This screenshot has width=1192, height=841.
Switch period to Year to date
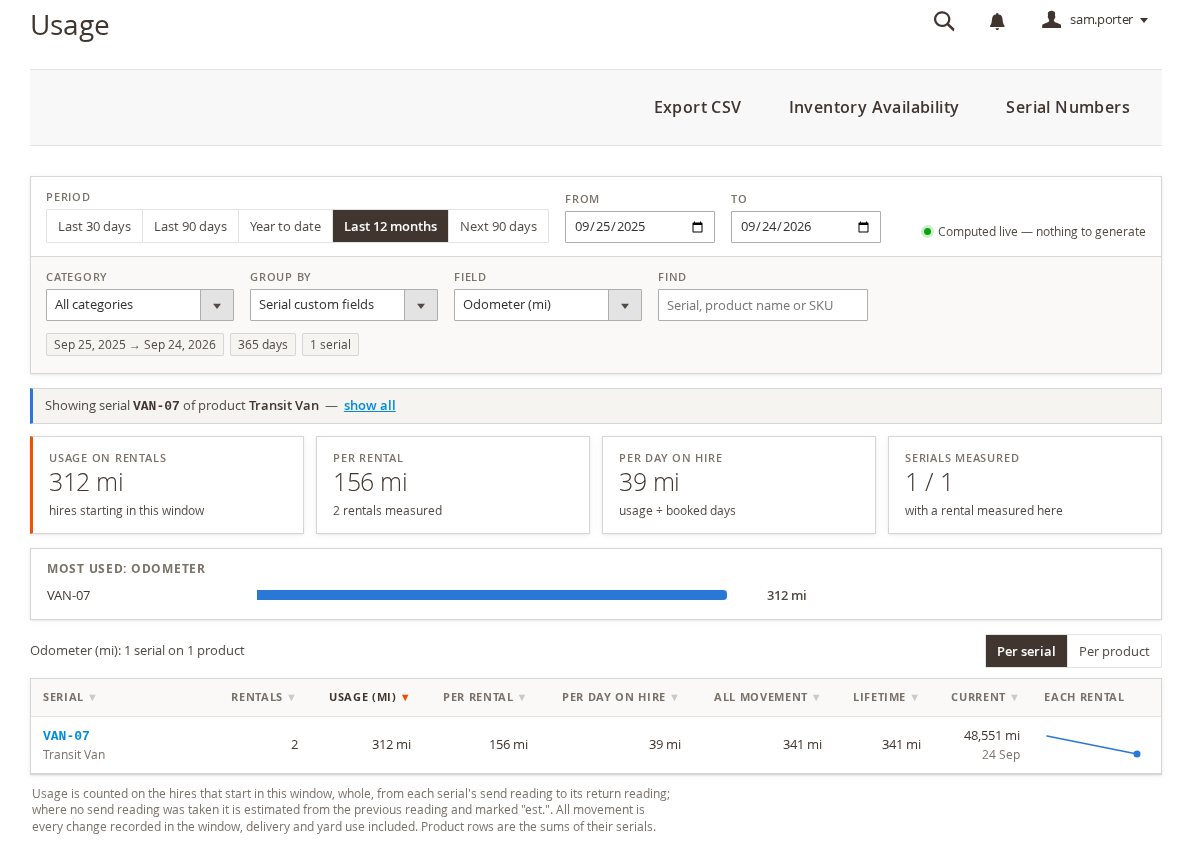285,227
